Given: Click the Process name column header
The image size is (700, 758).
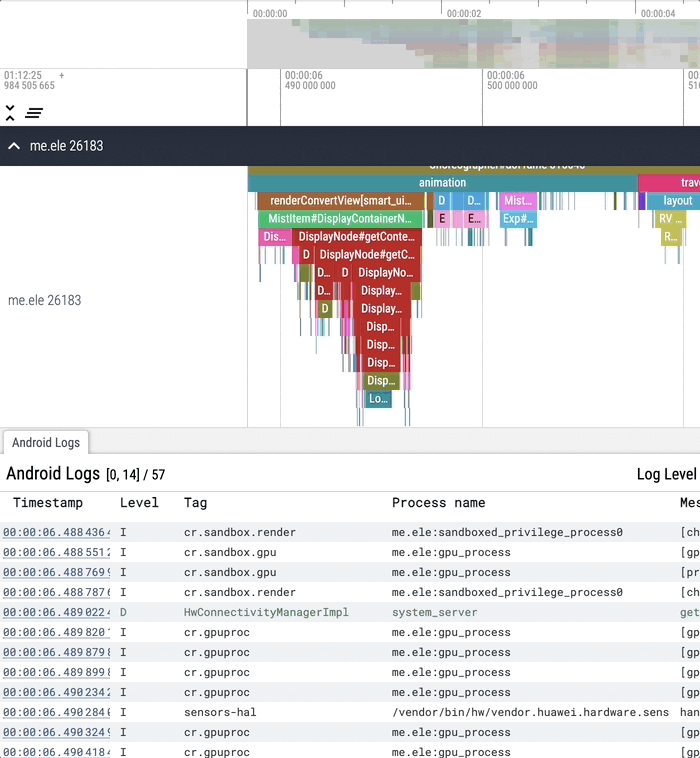Looking at the screenshot, I should click(x=438, y=503).
